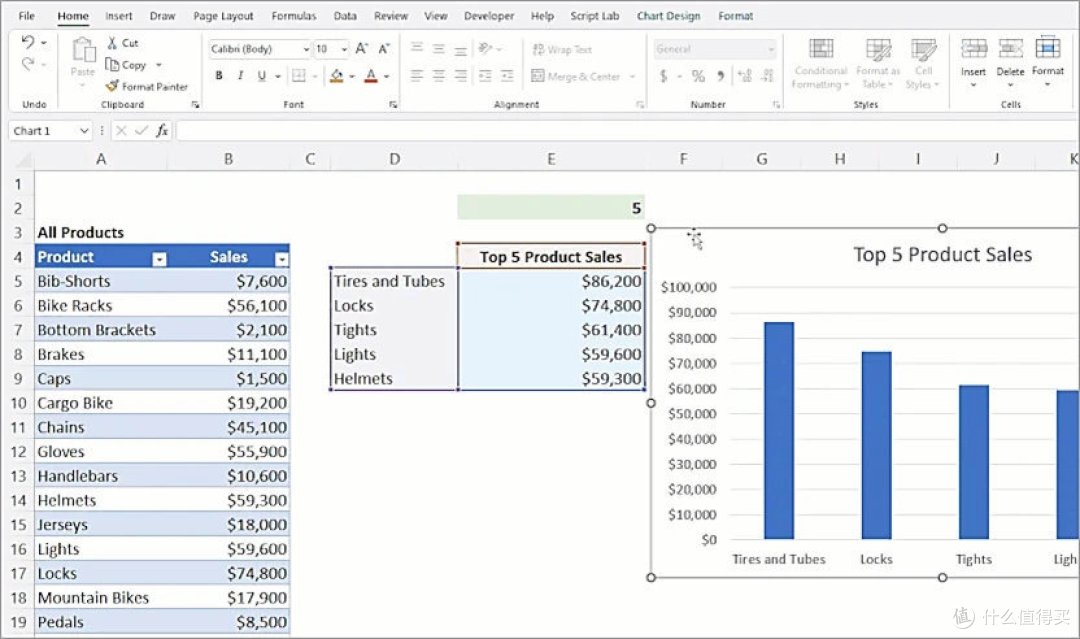
Task: Open the font size dropdown
Action: [x=343, y=48]
